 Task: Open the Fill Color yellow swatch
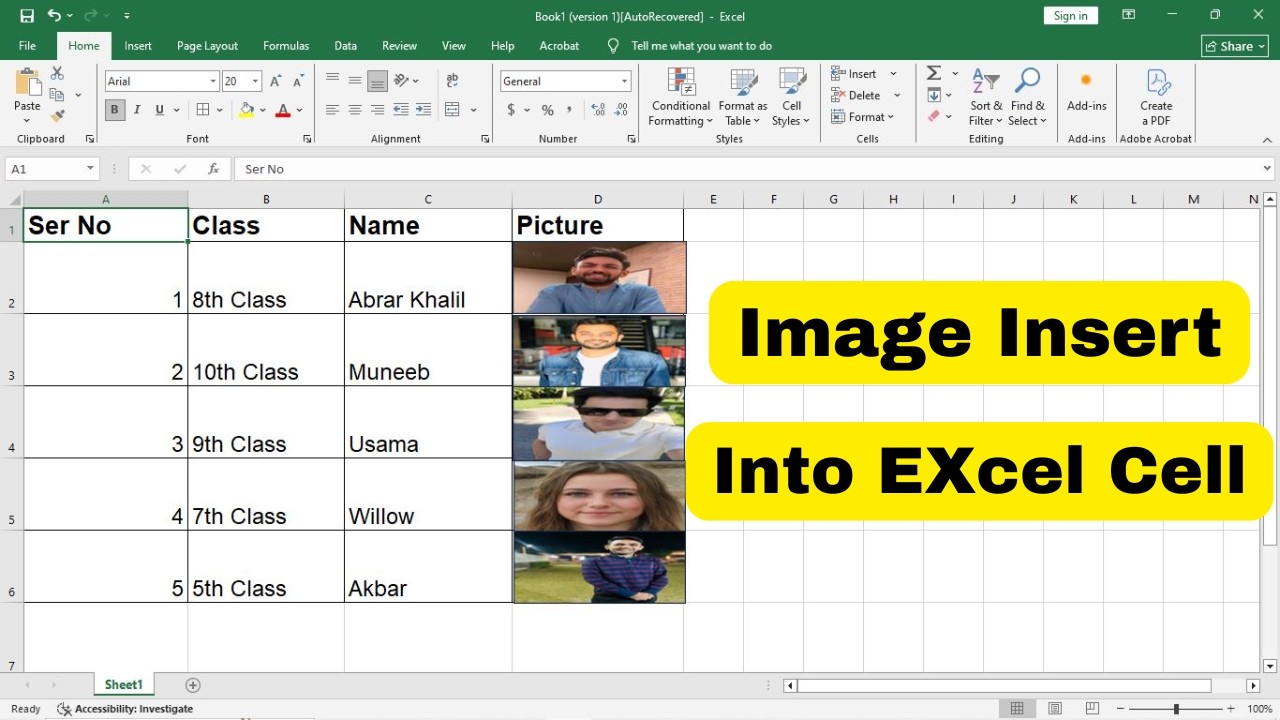247,110
